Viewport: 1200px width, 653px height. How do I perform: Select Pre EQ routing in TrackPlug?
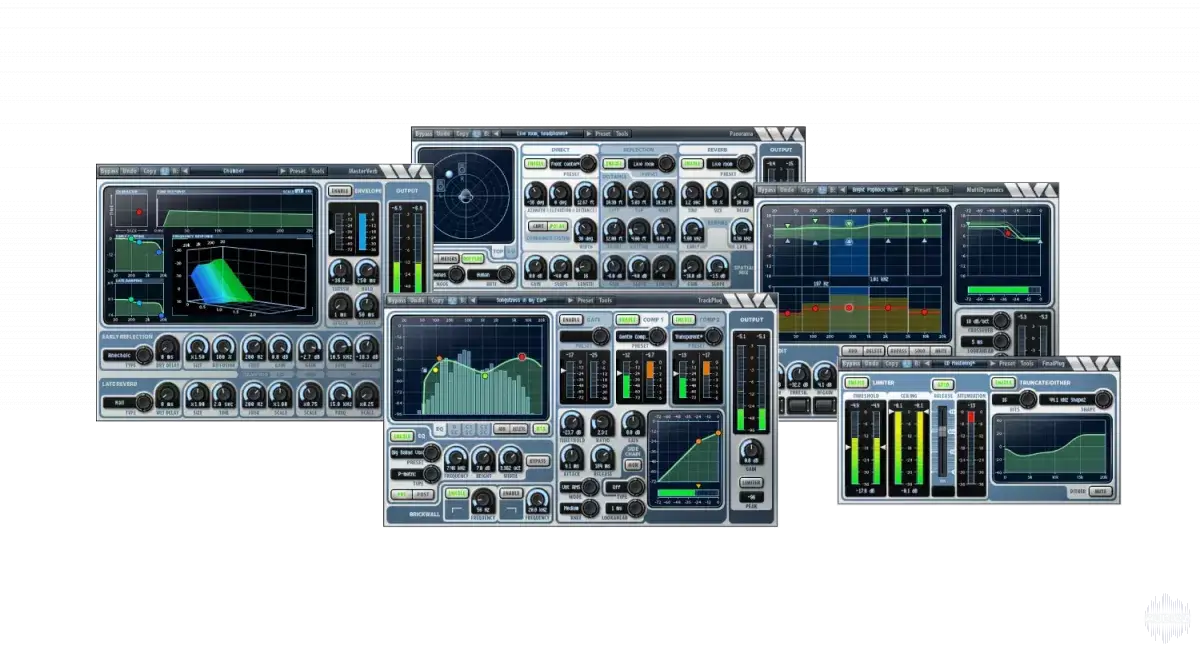[x=401, y=494]
